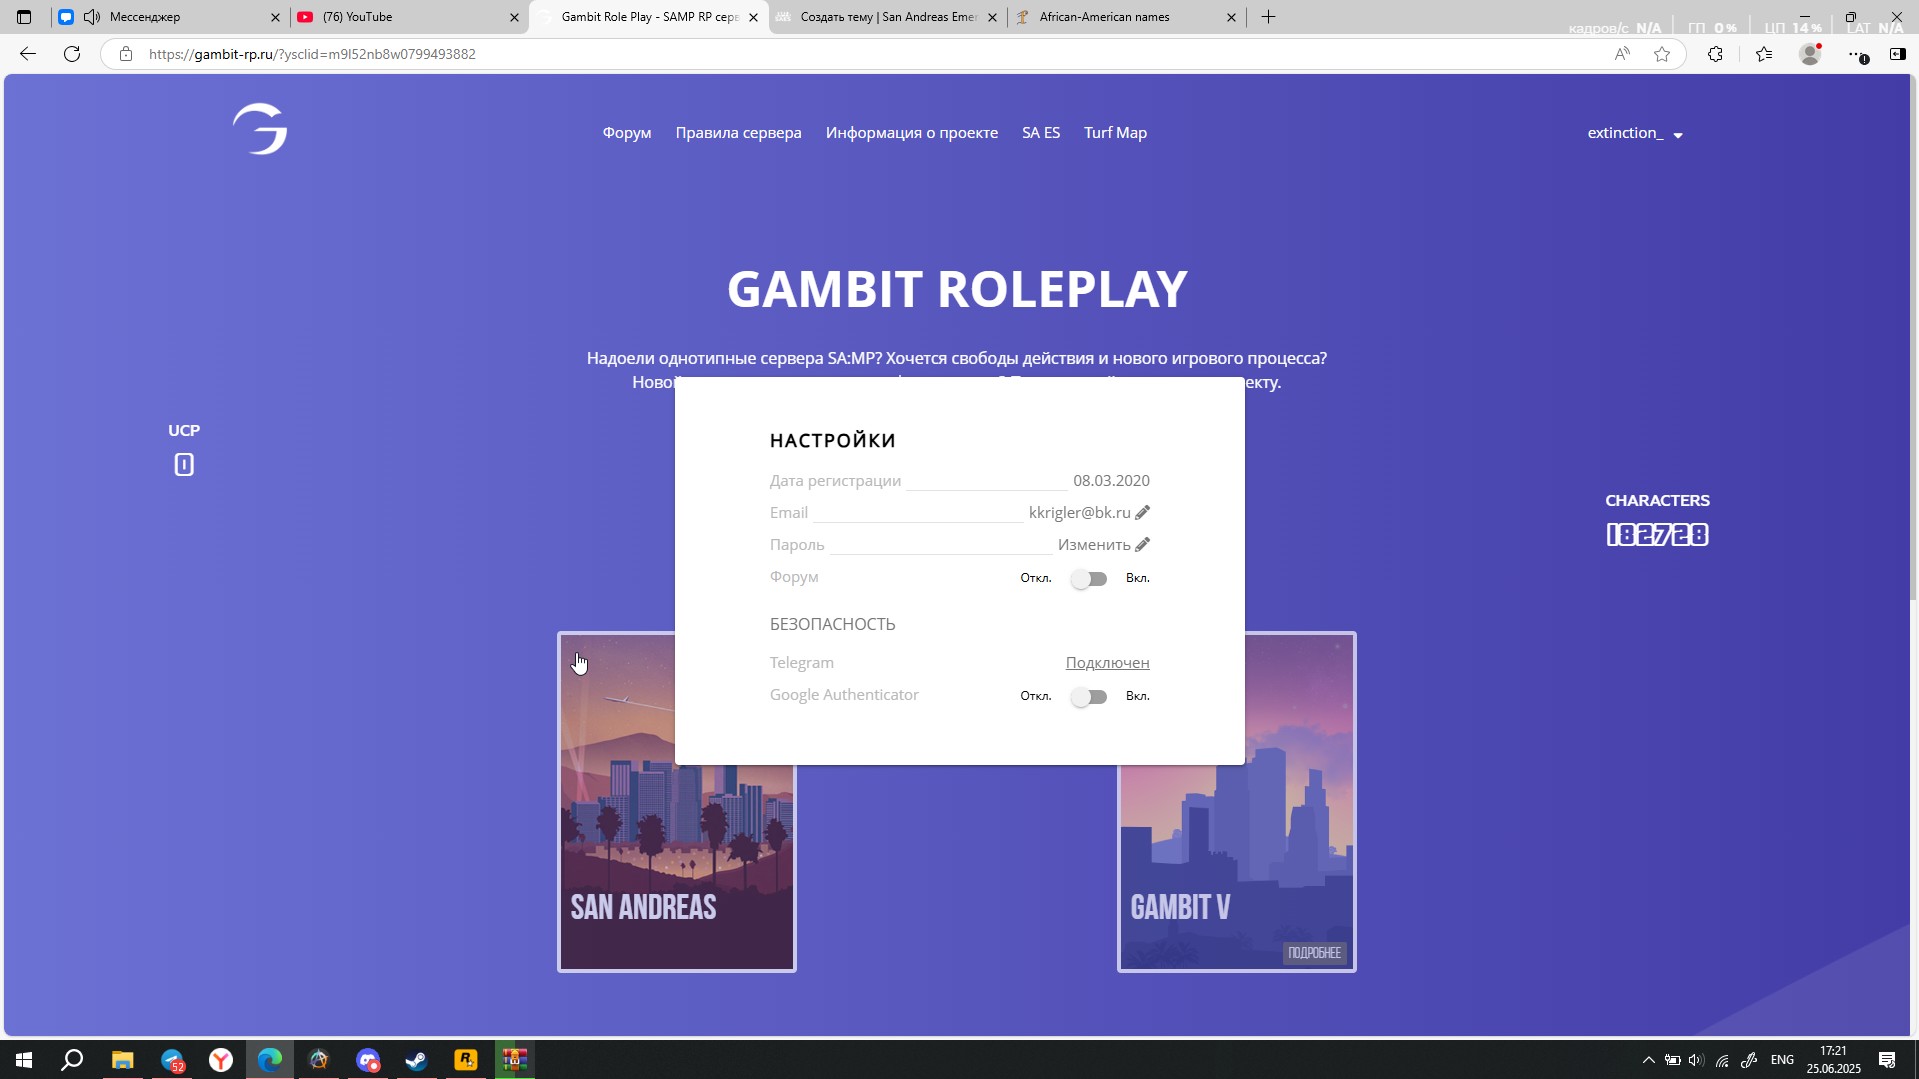Open Rockstar Games Launcher from taskbar
Screen dimensions: 1919x1079
click(x=466, y=1060)
